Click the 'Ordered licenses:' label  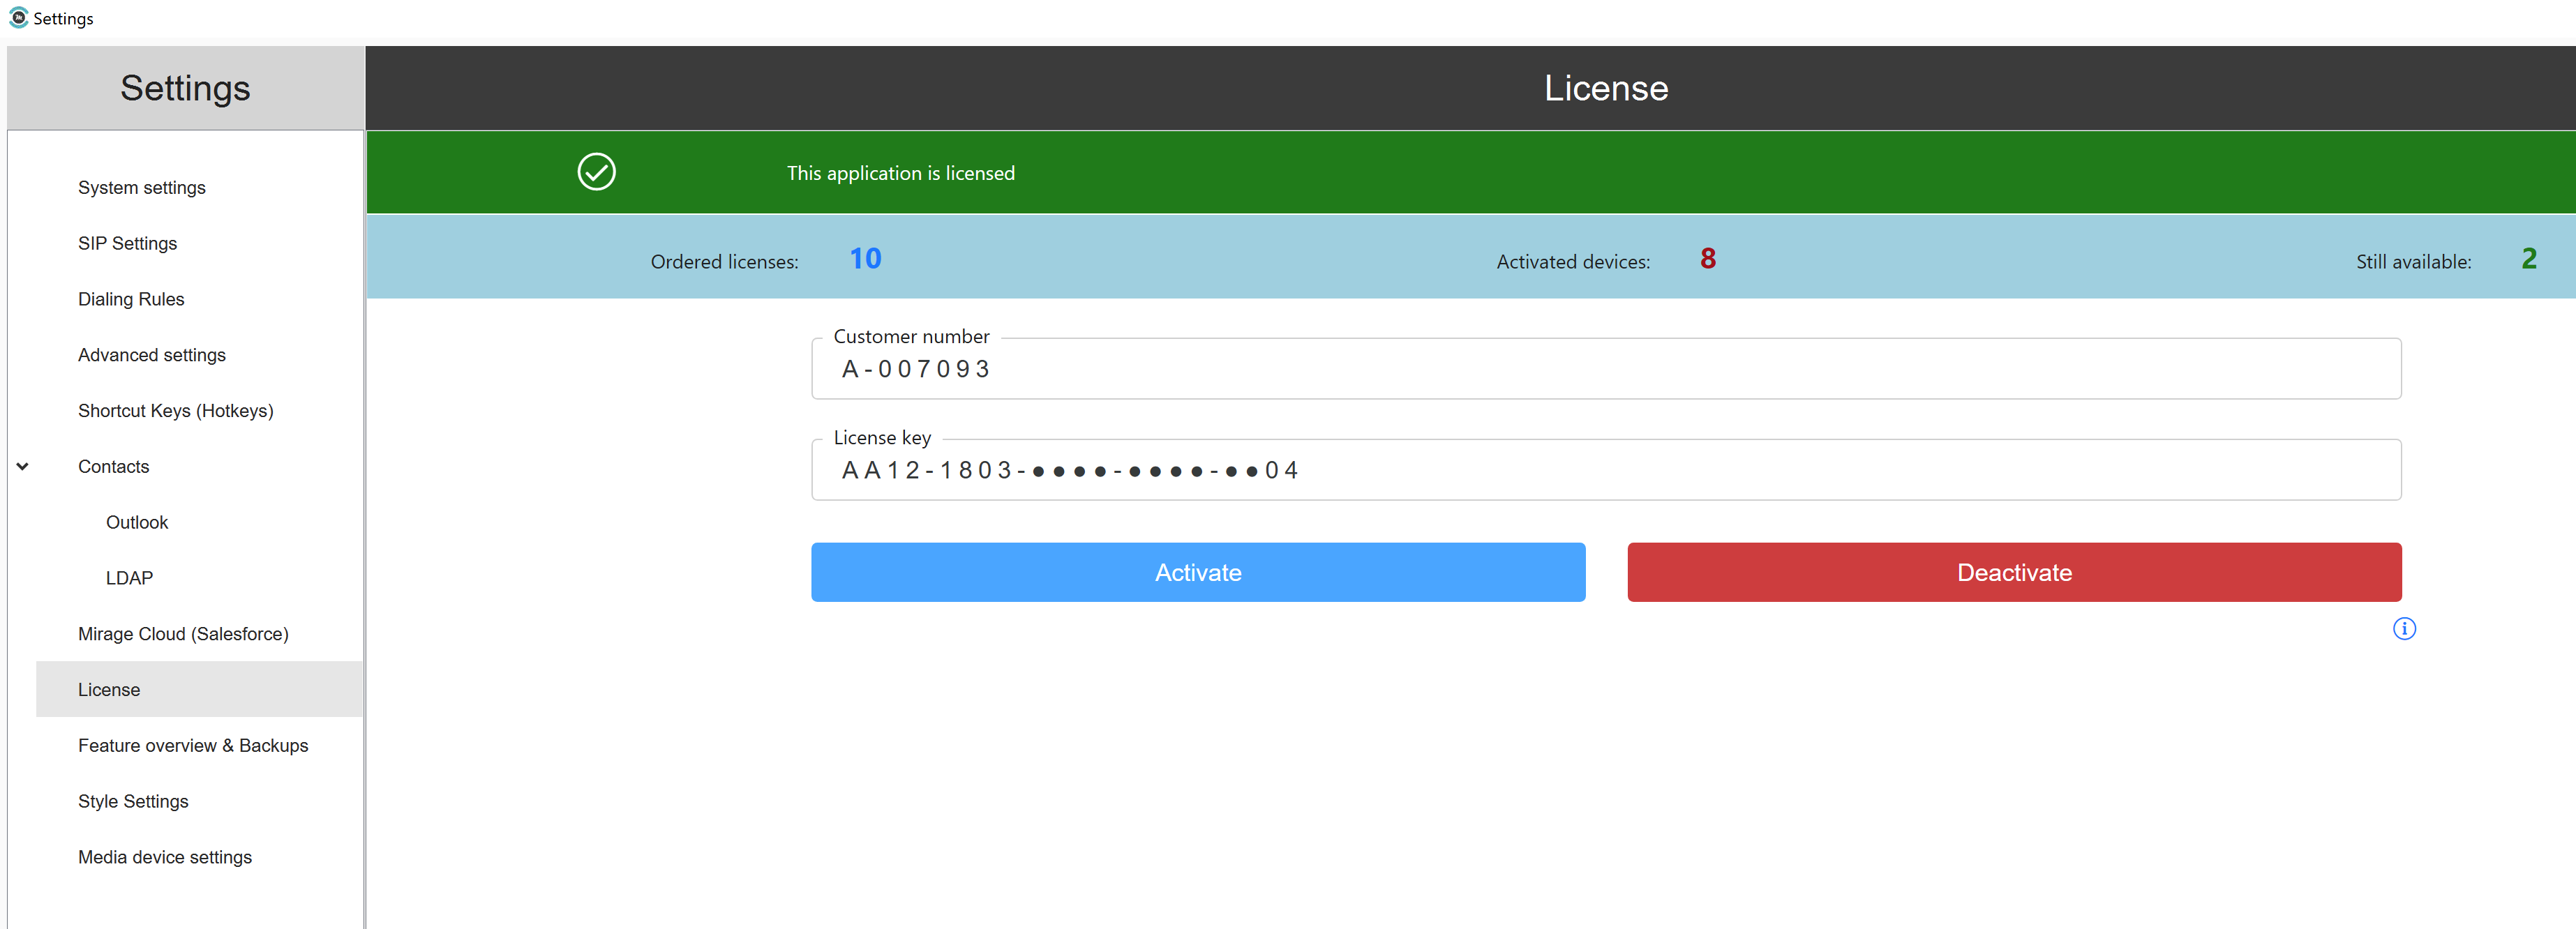(x=724, y=262)
